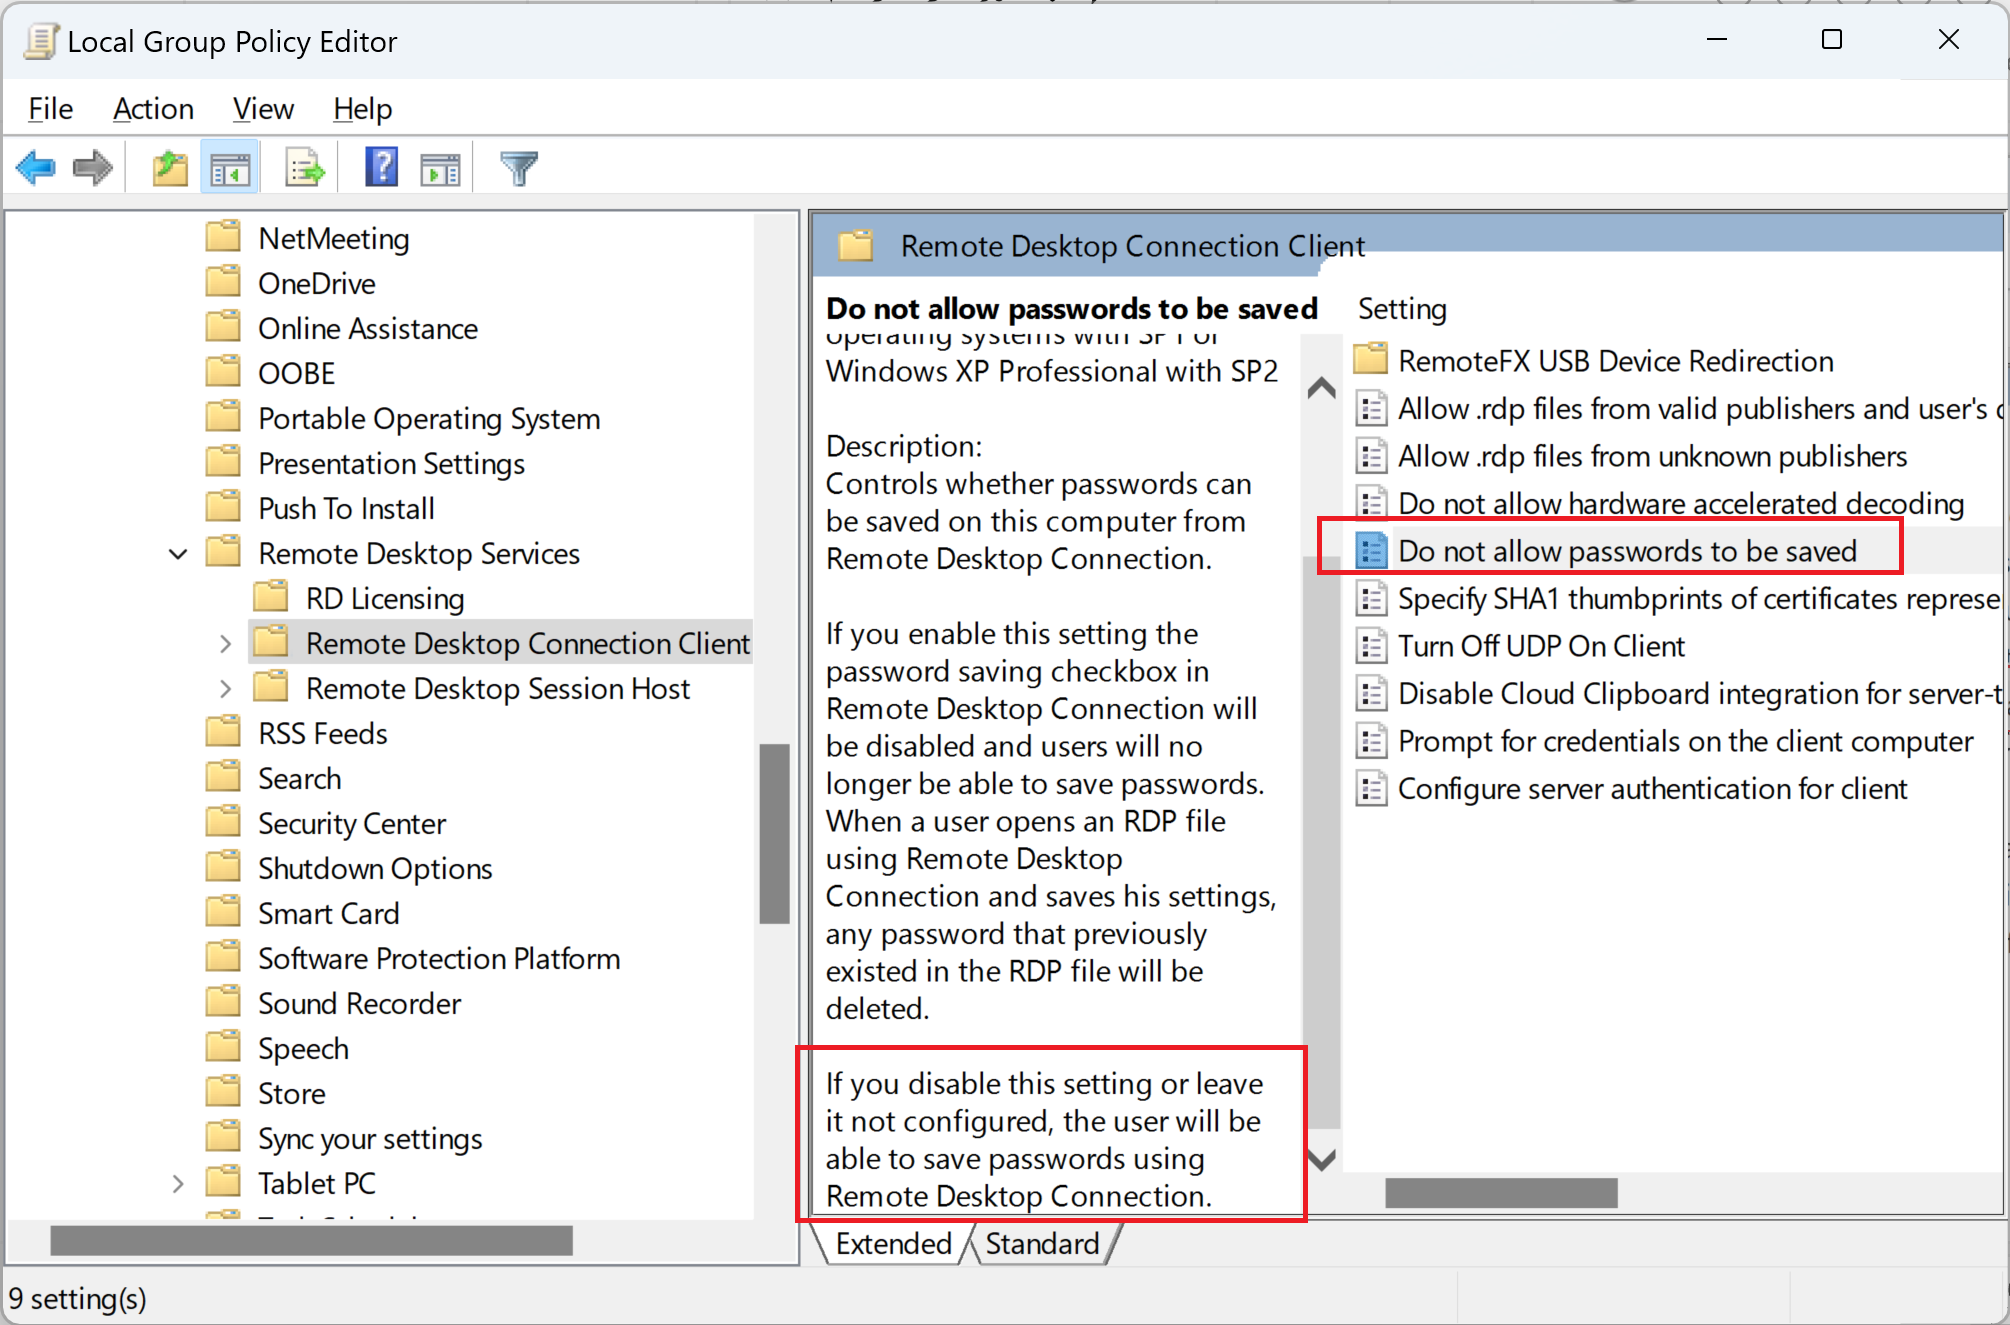Click the Export List toolbar icon
Screen dimensions: 2010x1325
pyautogui.click(x=304, y=167)
